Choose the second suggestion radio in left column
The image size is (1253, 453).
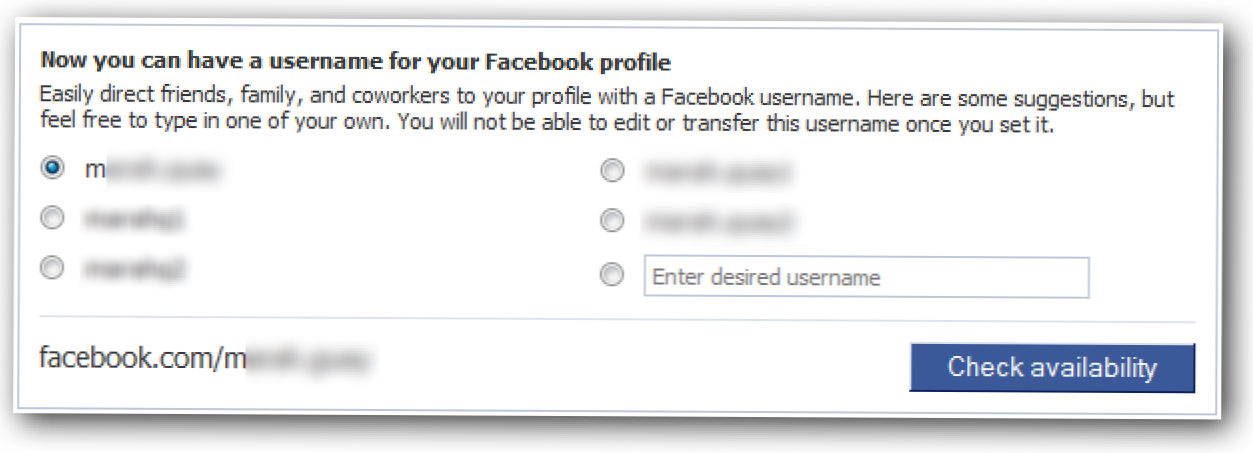(x=52, y=218)
